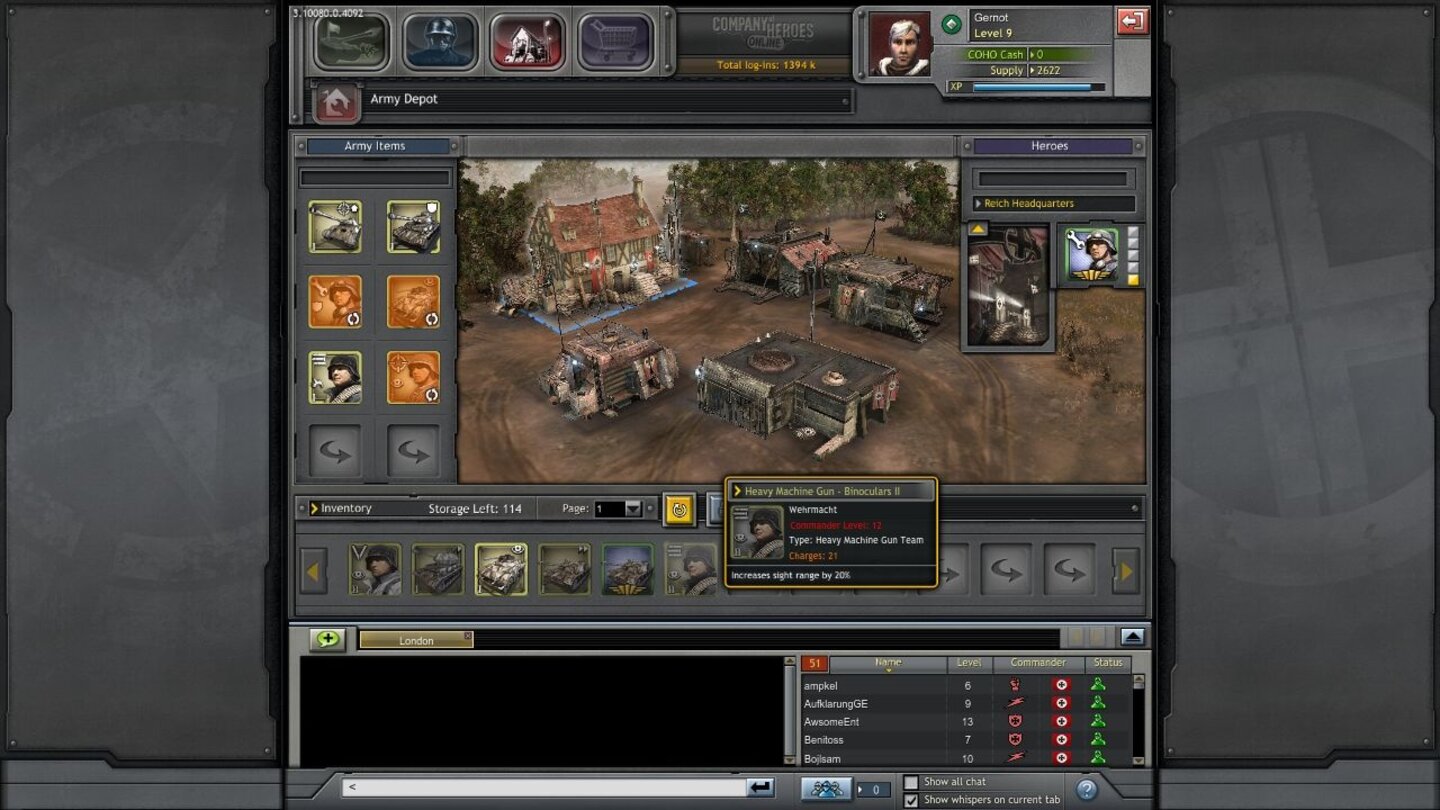This screenshot has height=810, width=1440.
Task: Expand the Inventory header arrow
Action: click(x=314, y=508)
